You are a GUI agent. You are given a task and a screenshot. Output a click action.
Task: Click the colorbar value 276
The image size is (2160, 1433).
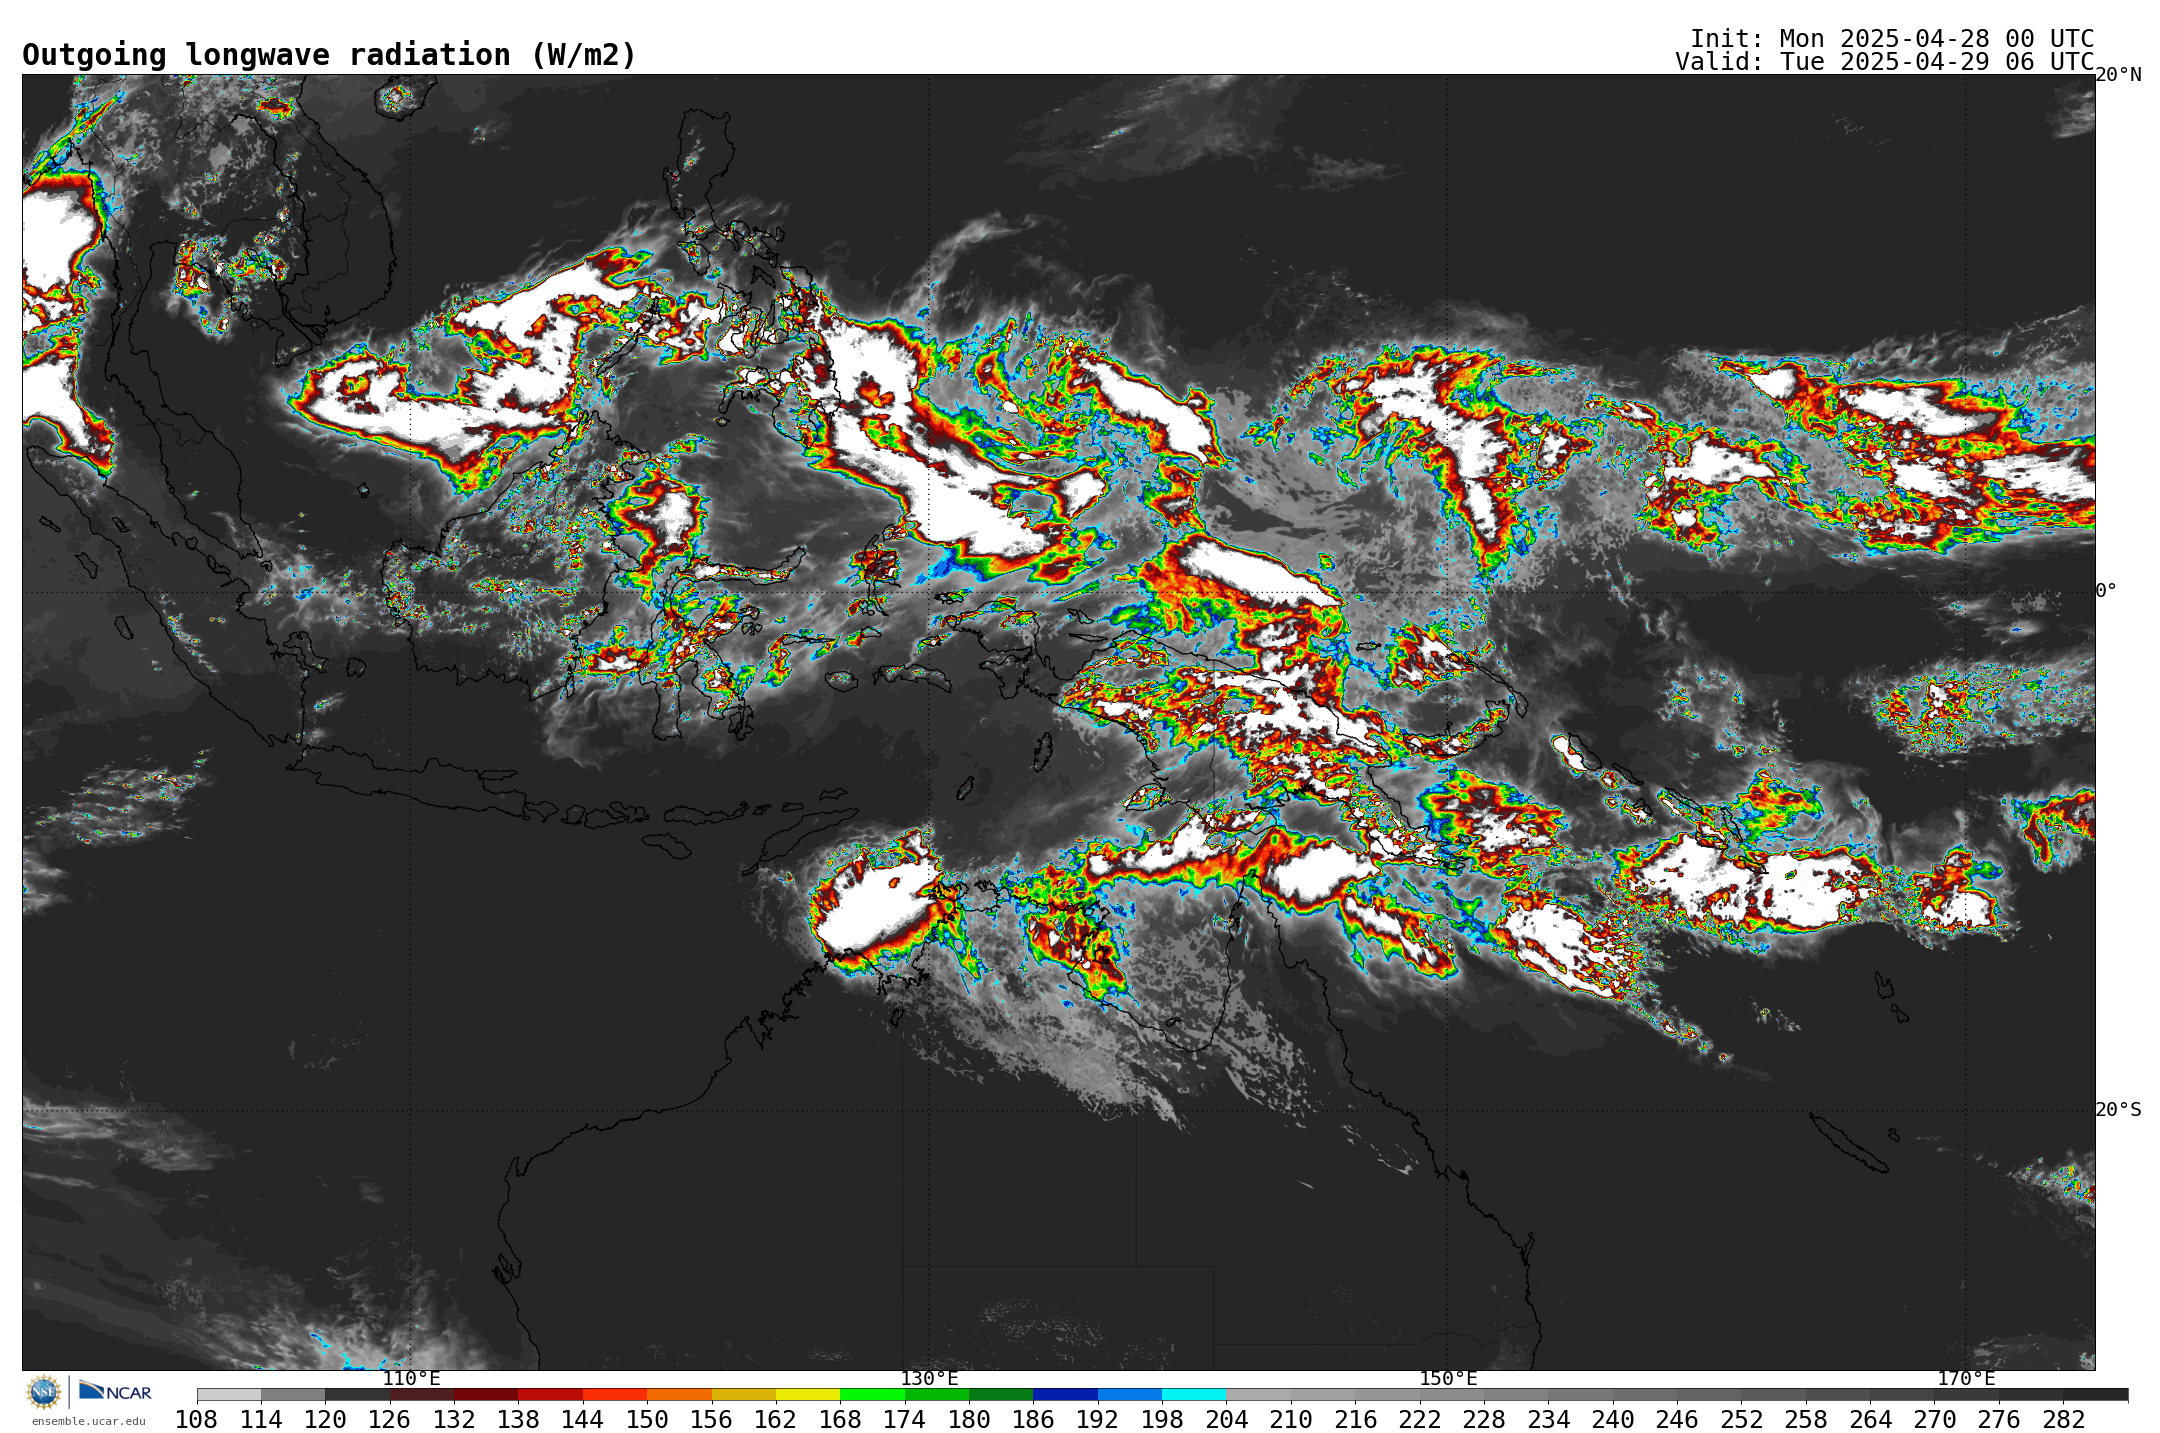tap(1998, 1420)
